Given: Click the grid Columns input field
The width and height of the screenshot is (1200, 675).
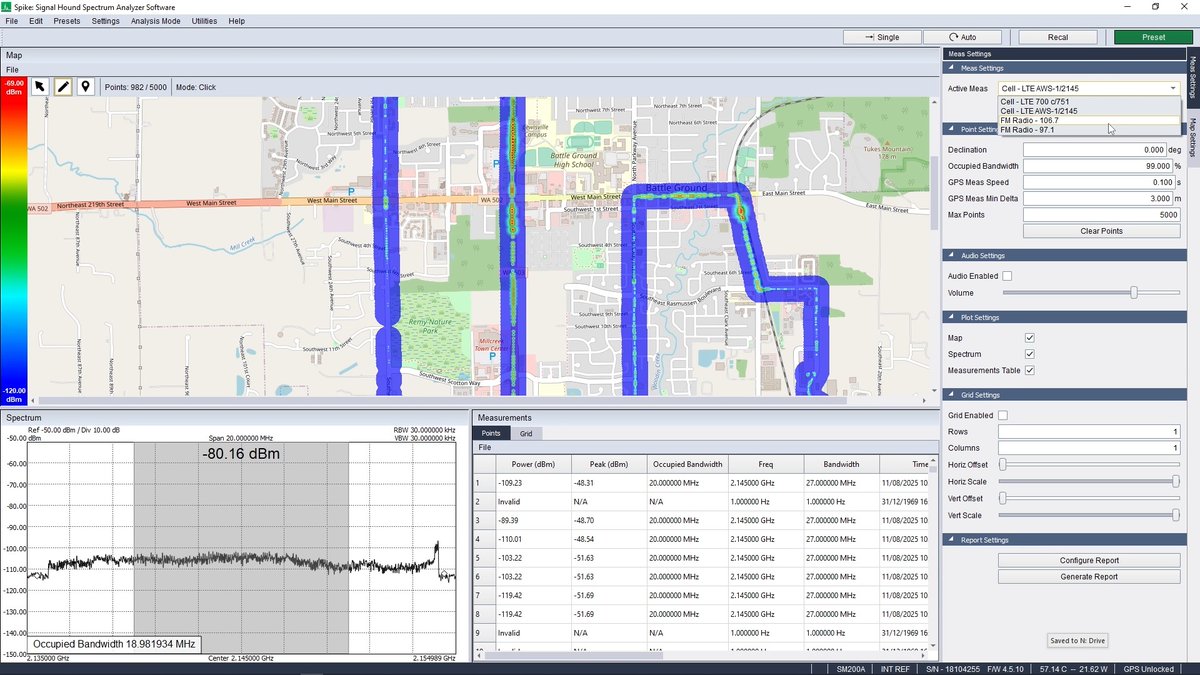Looking at the screenshot, I should click(x=1089, y=448).
